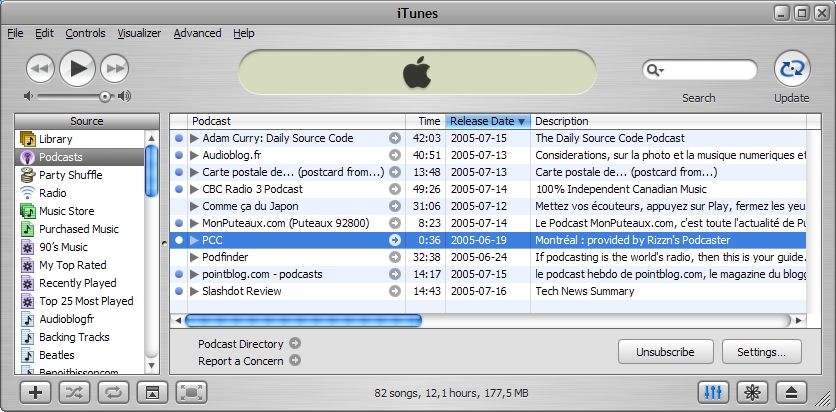Screen dimensions: 836x412
Task: Expand the PCC podcast triangle
Action: click(195, 240)
